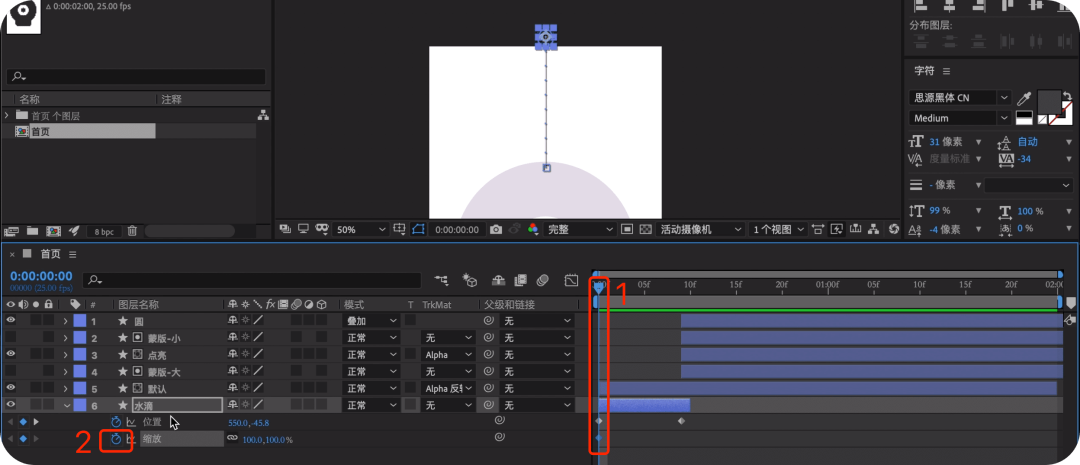The width and height of the screenshot is (1080, 465).
Task: Click the eyedropper in Character panel
Action: [1024, 98]
